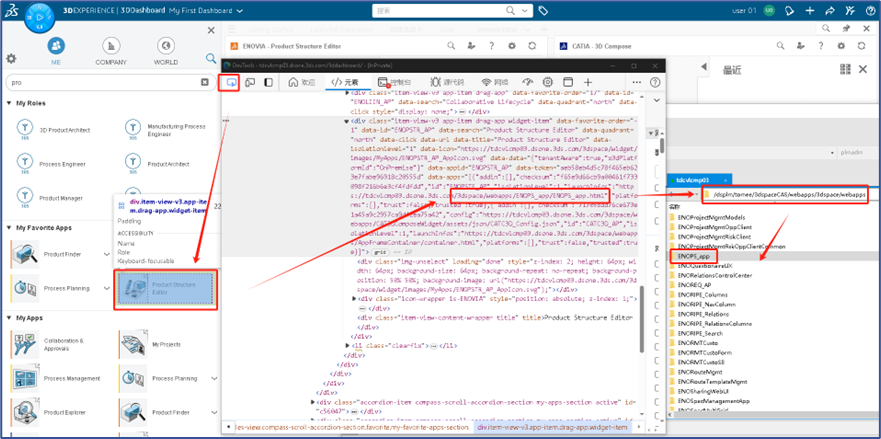Image resolution: width=881 pixels, height=439 pixels.
Task: Click the compass panel search magnifier
Action: click(x=211, y=58)
